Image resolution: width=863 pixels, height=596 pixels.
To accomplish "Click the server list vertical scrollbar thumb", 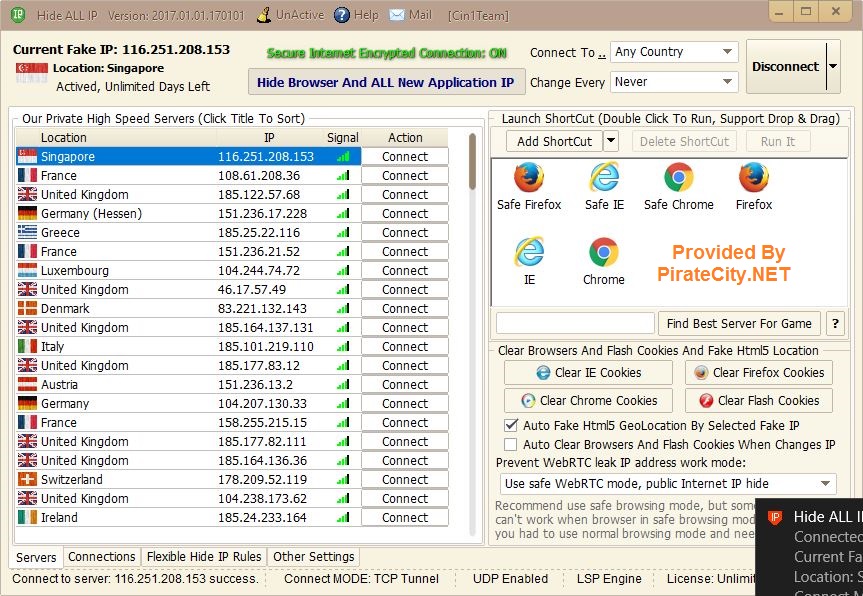I will [472, 161].
